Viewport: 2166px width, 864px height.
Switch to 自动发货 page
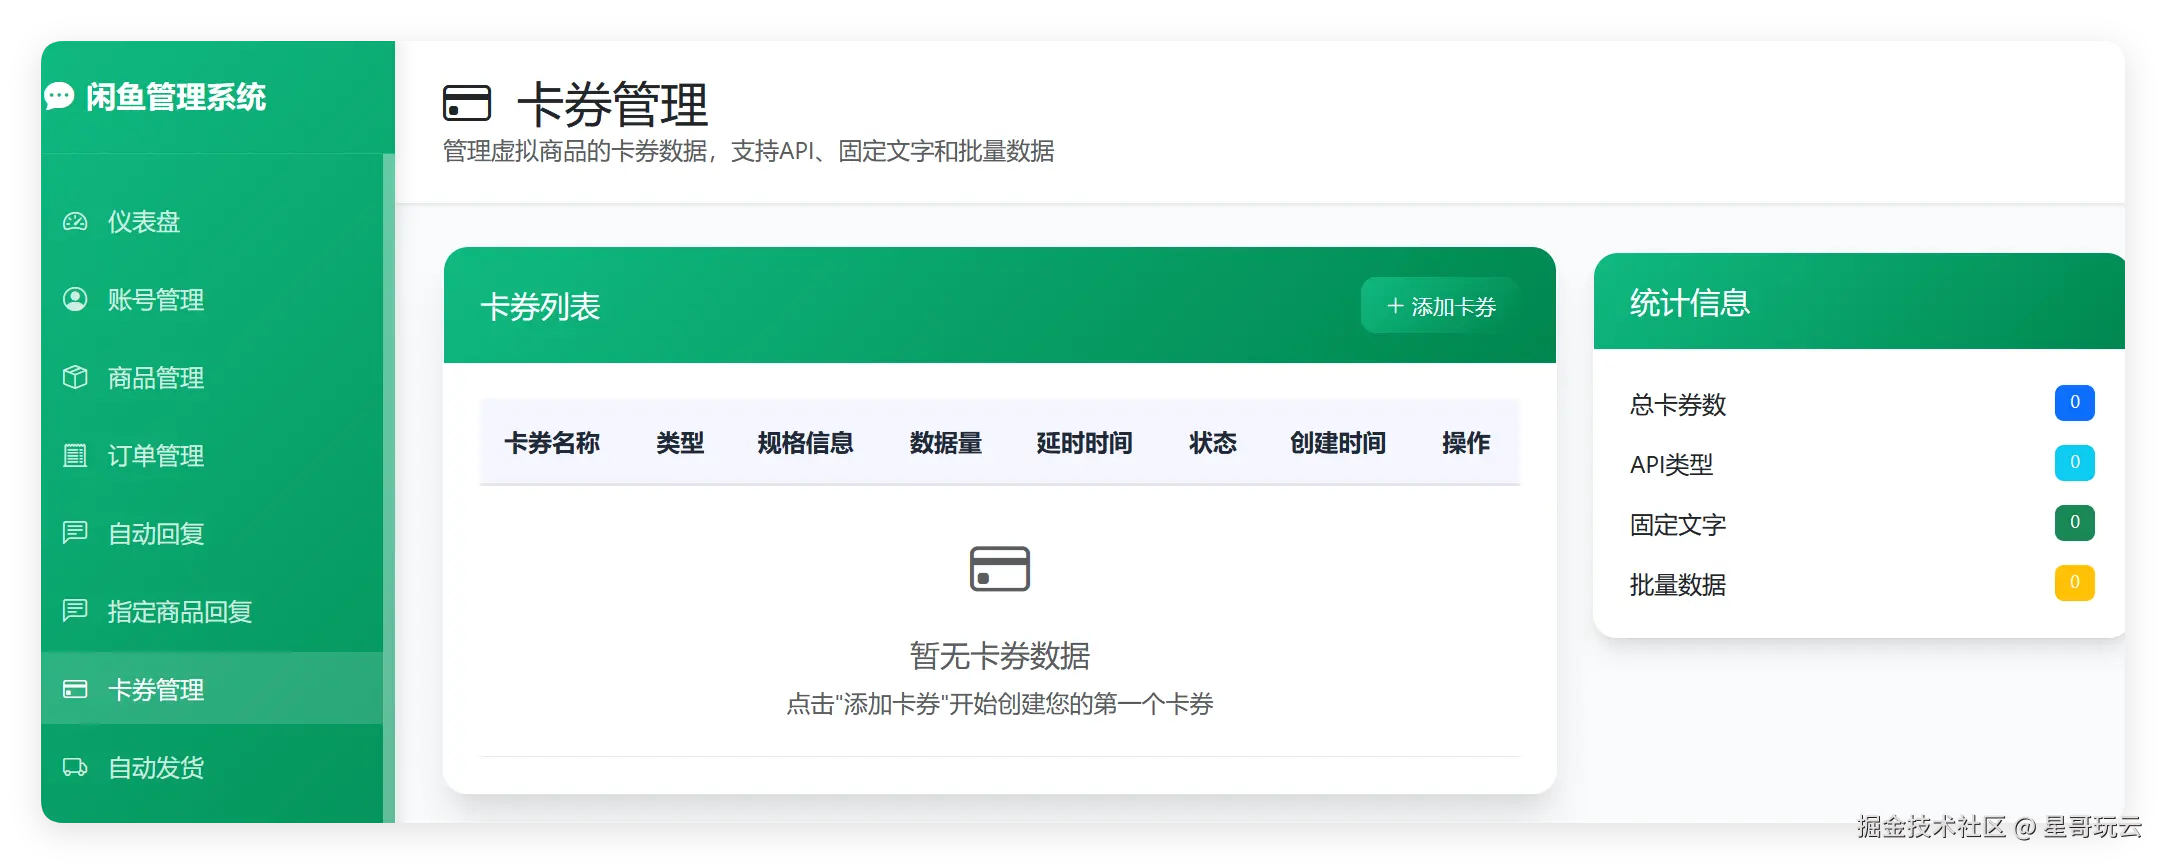(x=212, y=767)
